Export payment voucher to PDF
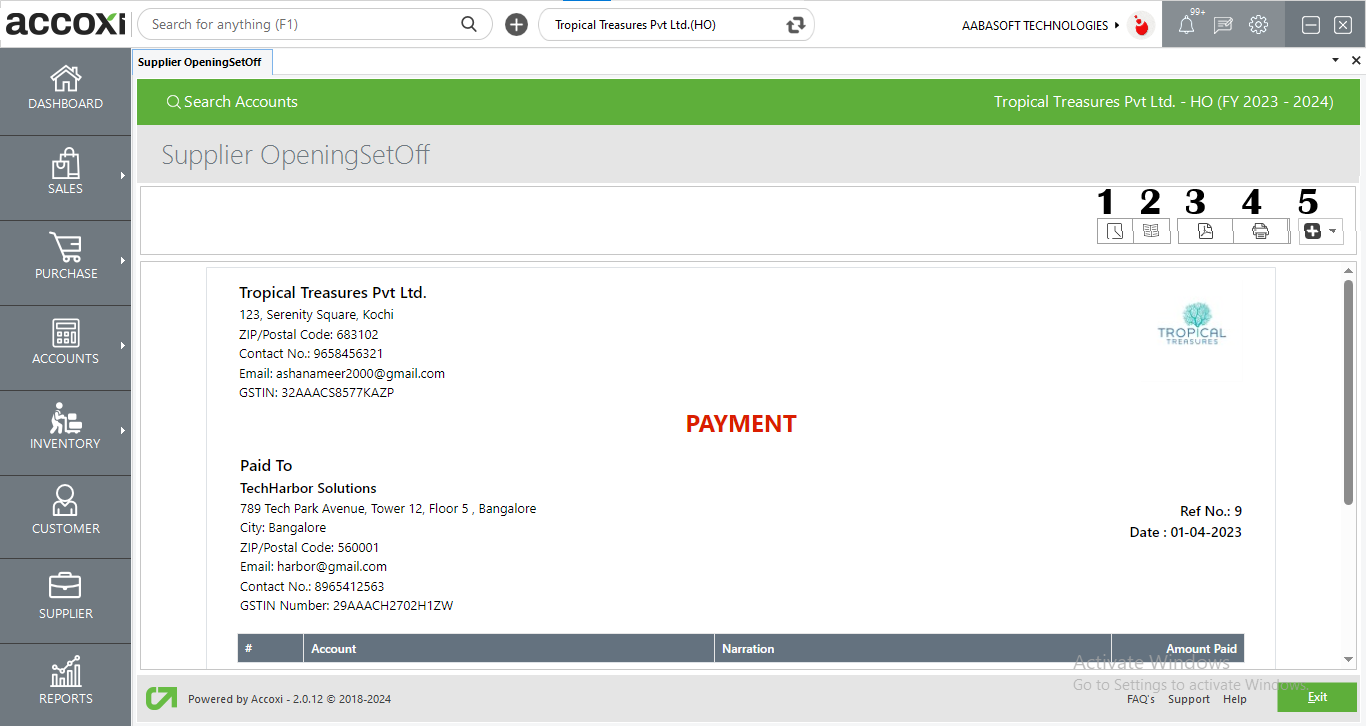Image resolution: width=1366 pixels, height=726 pixels. coord(1205,232)
